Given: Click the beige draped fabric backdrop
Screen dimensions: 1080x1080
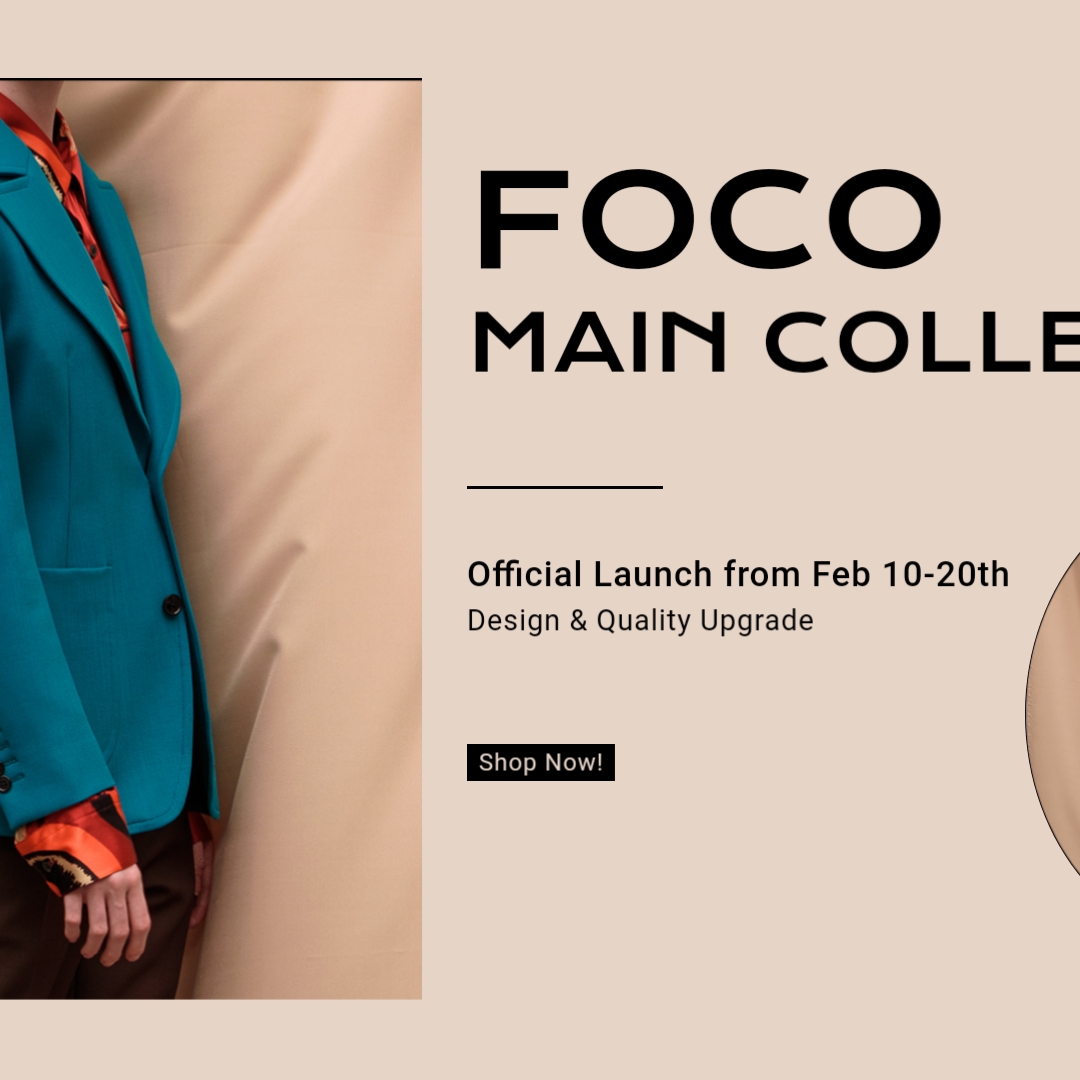Looking at the screenshot, I should [303, 537].
